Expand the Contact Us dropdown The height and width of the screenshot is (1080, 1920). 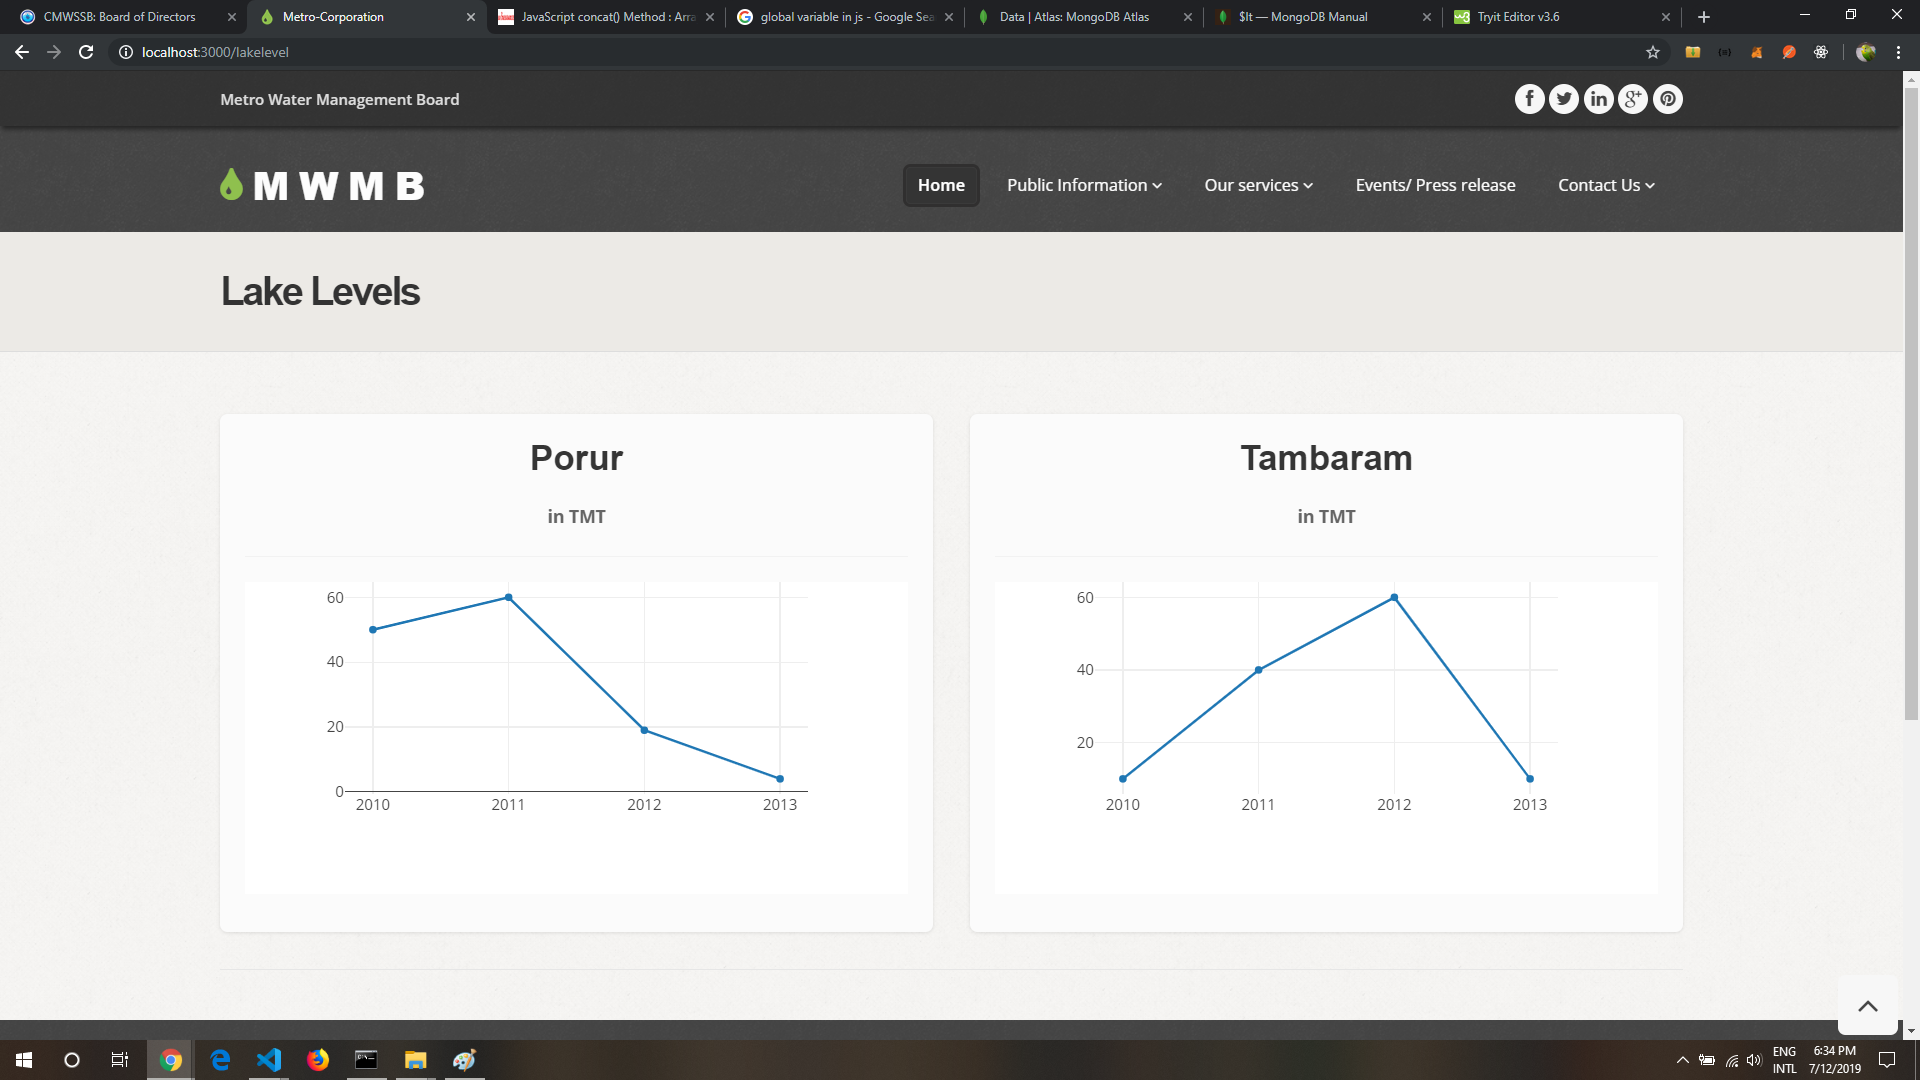pos(1606,185)
